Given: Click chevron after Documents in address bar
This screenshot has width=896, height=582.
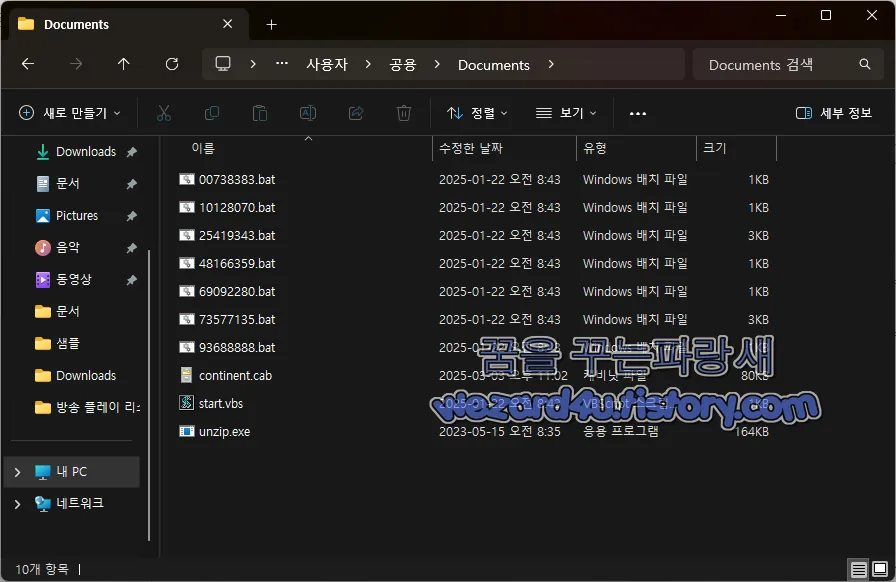Looking at the screenshot, I should coord(551,65).
